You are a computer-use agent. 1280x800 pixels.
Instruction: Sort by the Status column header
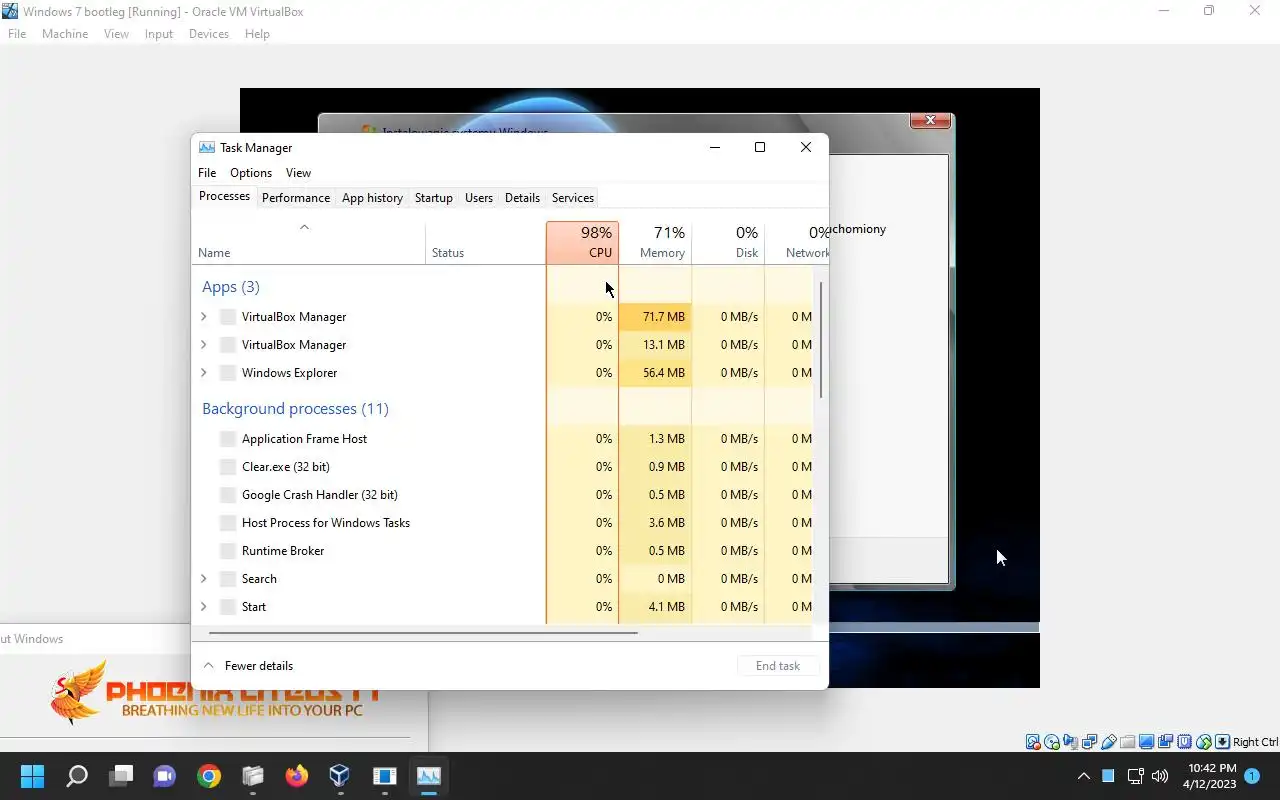click(x=486, y=243)
